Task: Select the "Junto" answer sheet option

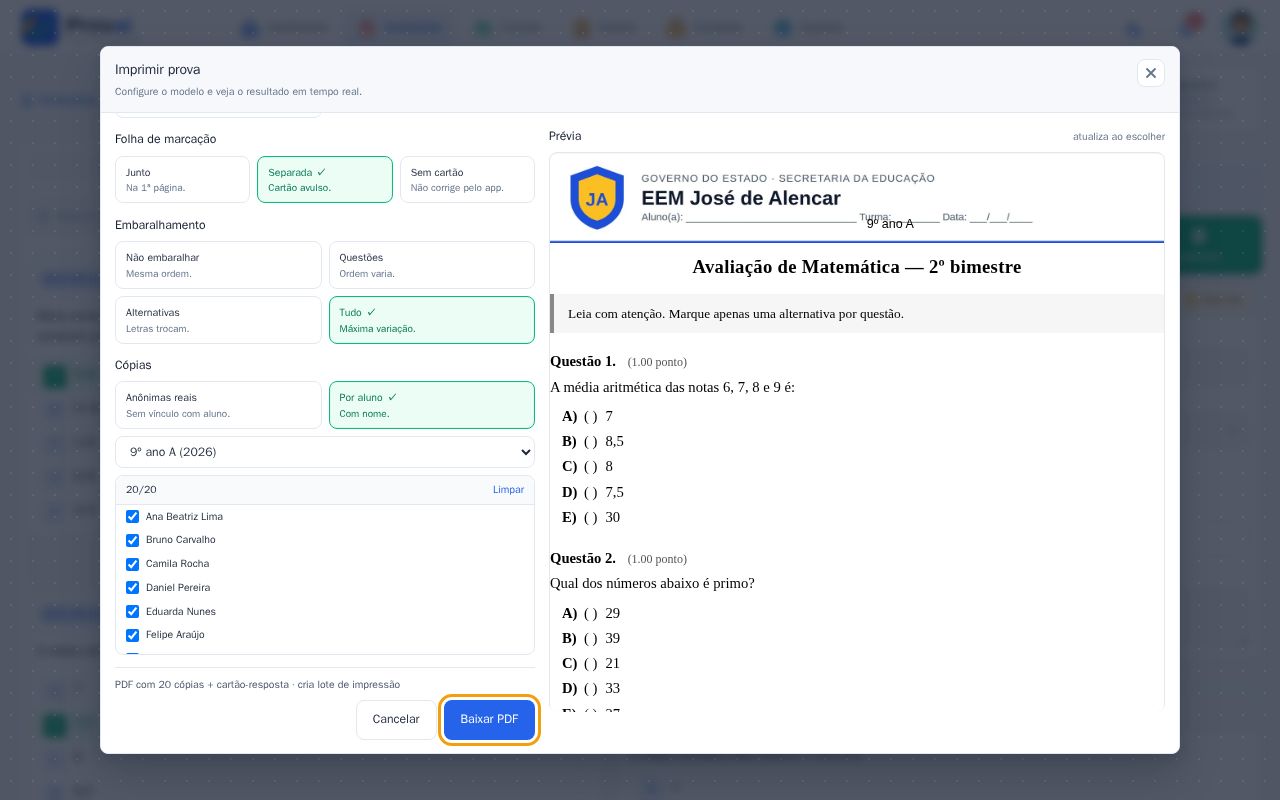Action: 182,179
